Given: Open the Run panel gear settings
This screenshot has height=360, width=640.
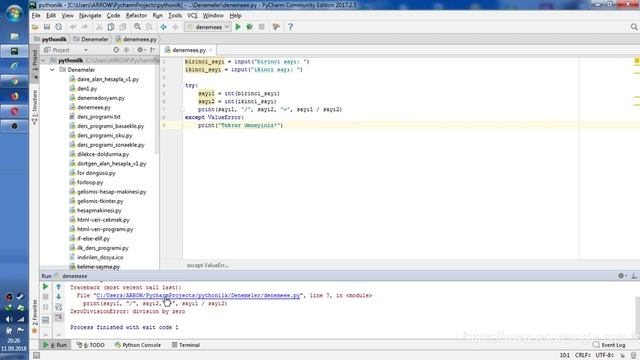Looking at the screenshot, I should click(x=622, y=276).
